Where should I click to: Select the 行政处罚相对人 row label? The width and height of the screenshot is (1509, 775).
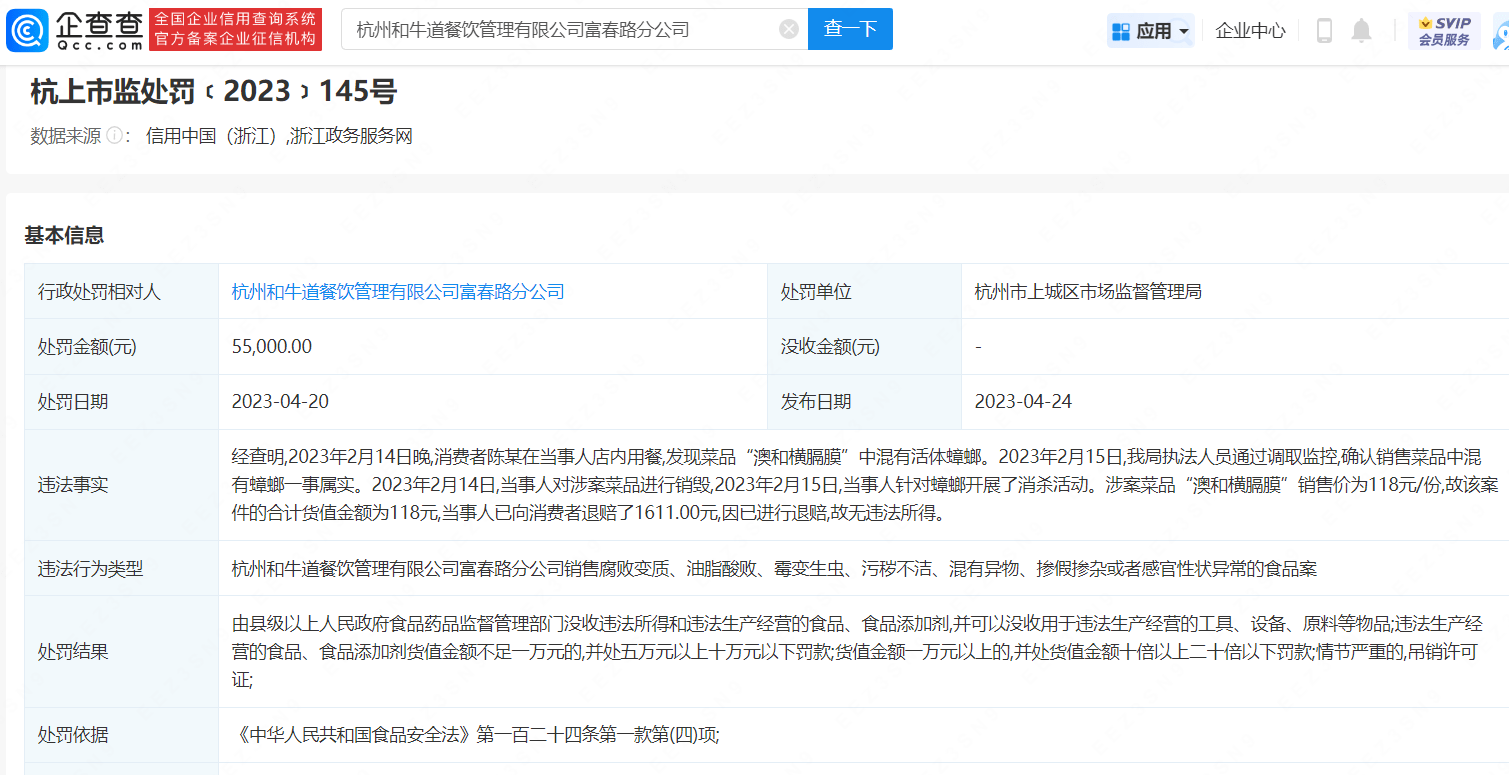[99, 292]
